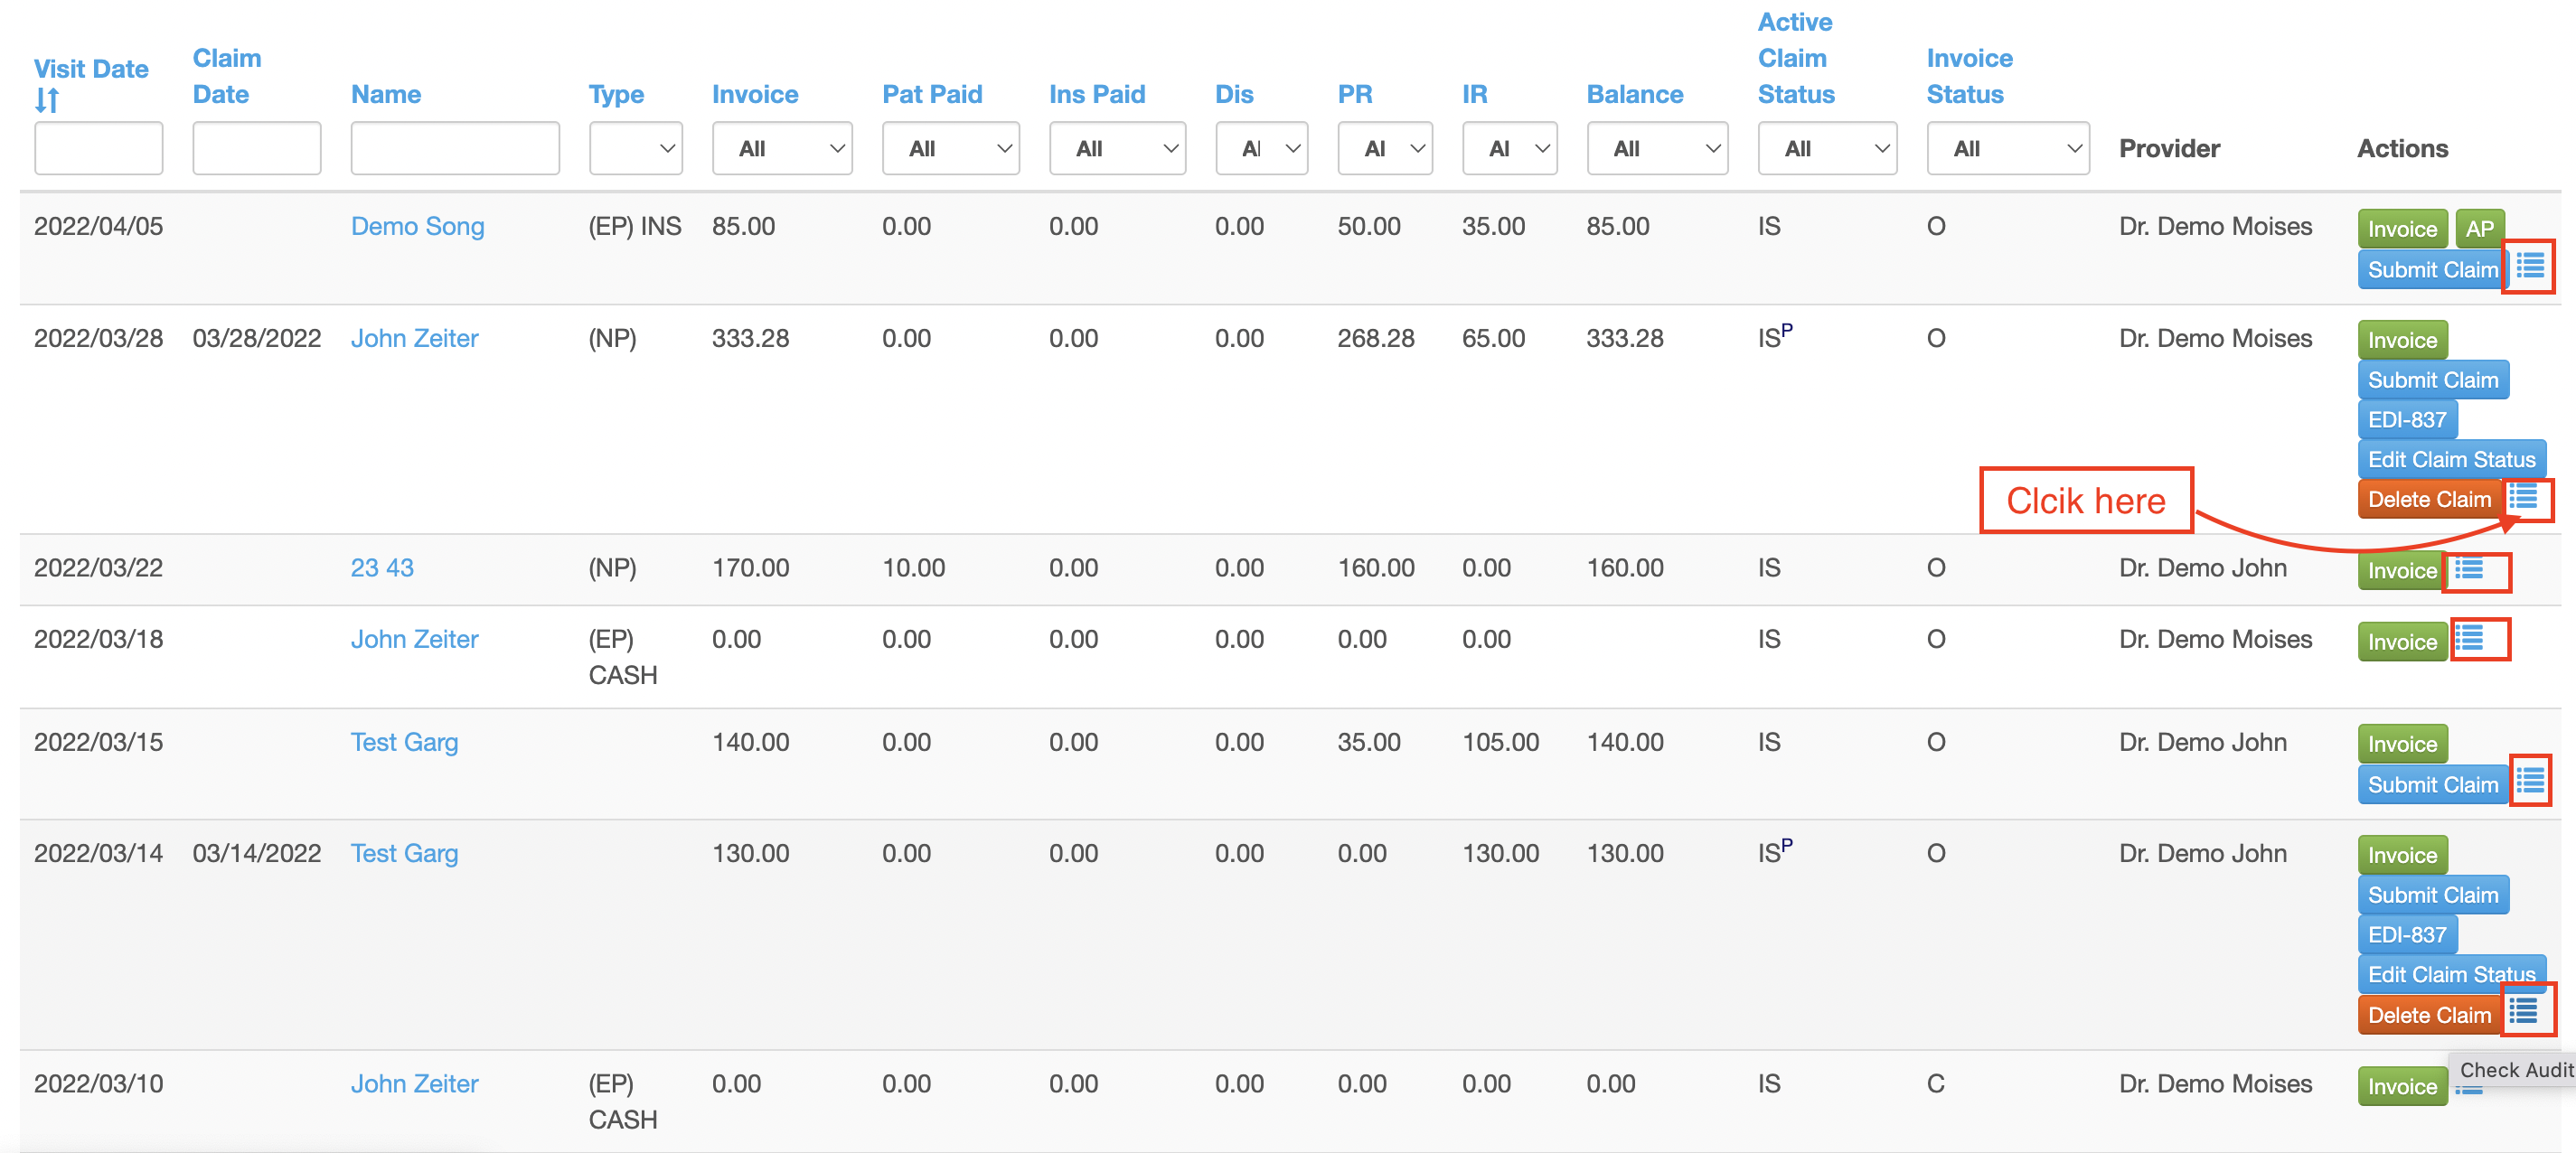Sort by Active Claim Status header
This screenshot has height=1153, width=2576.
[x=1796, y=58]
